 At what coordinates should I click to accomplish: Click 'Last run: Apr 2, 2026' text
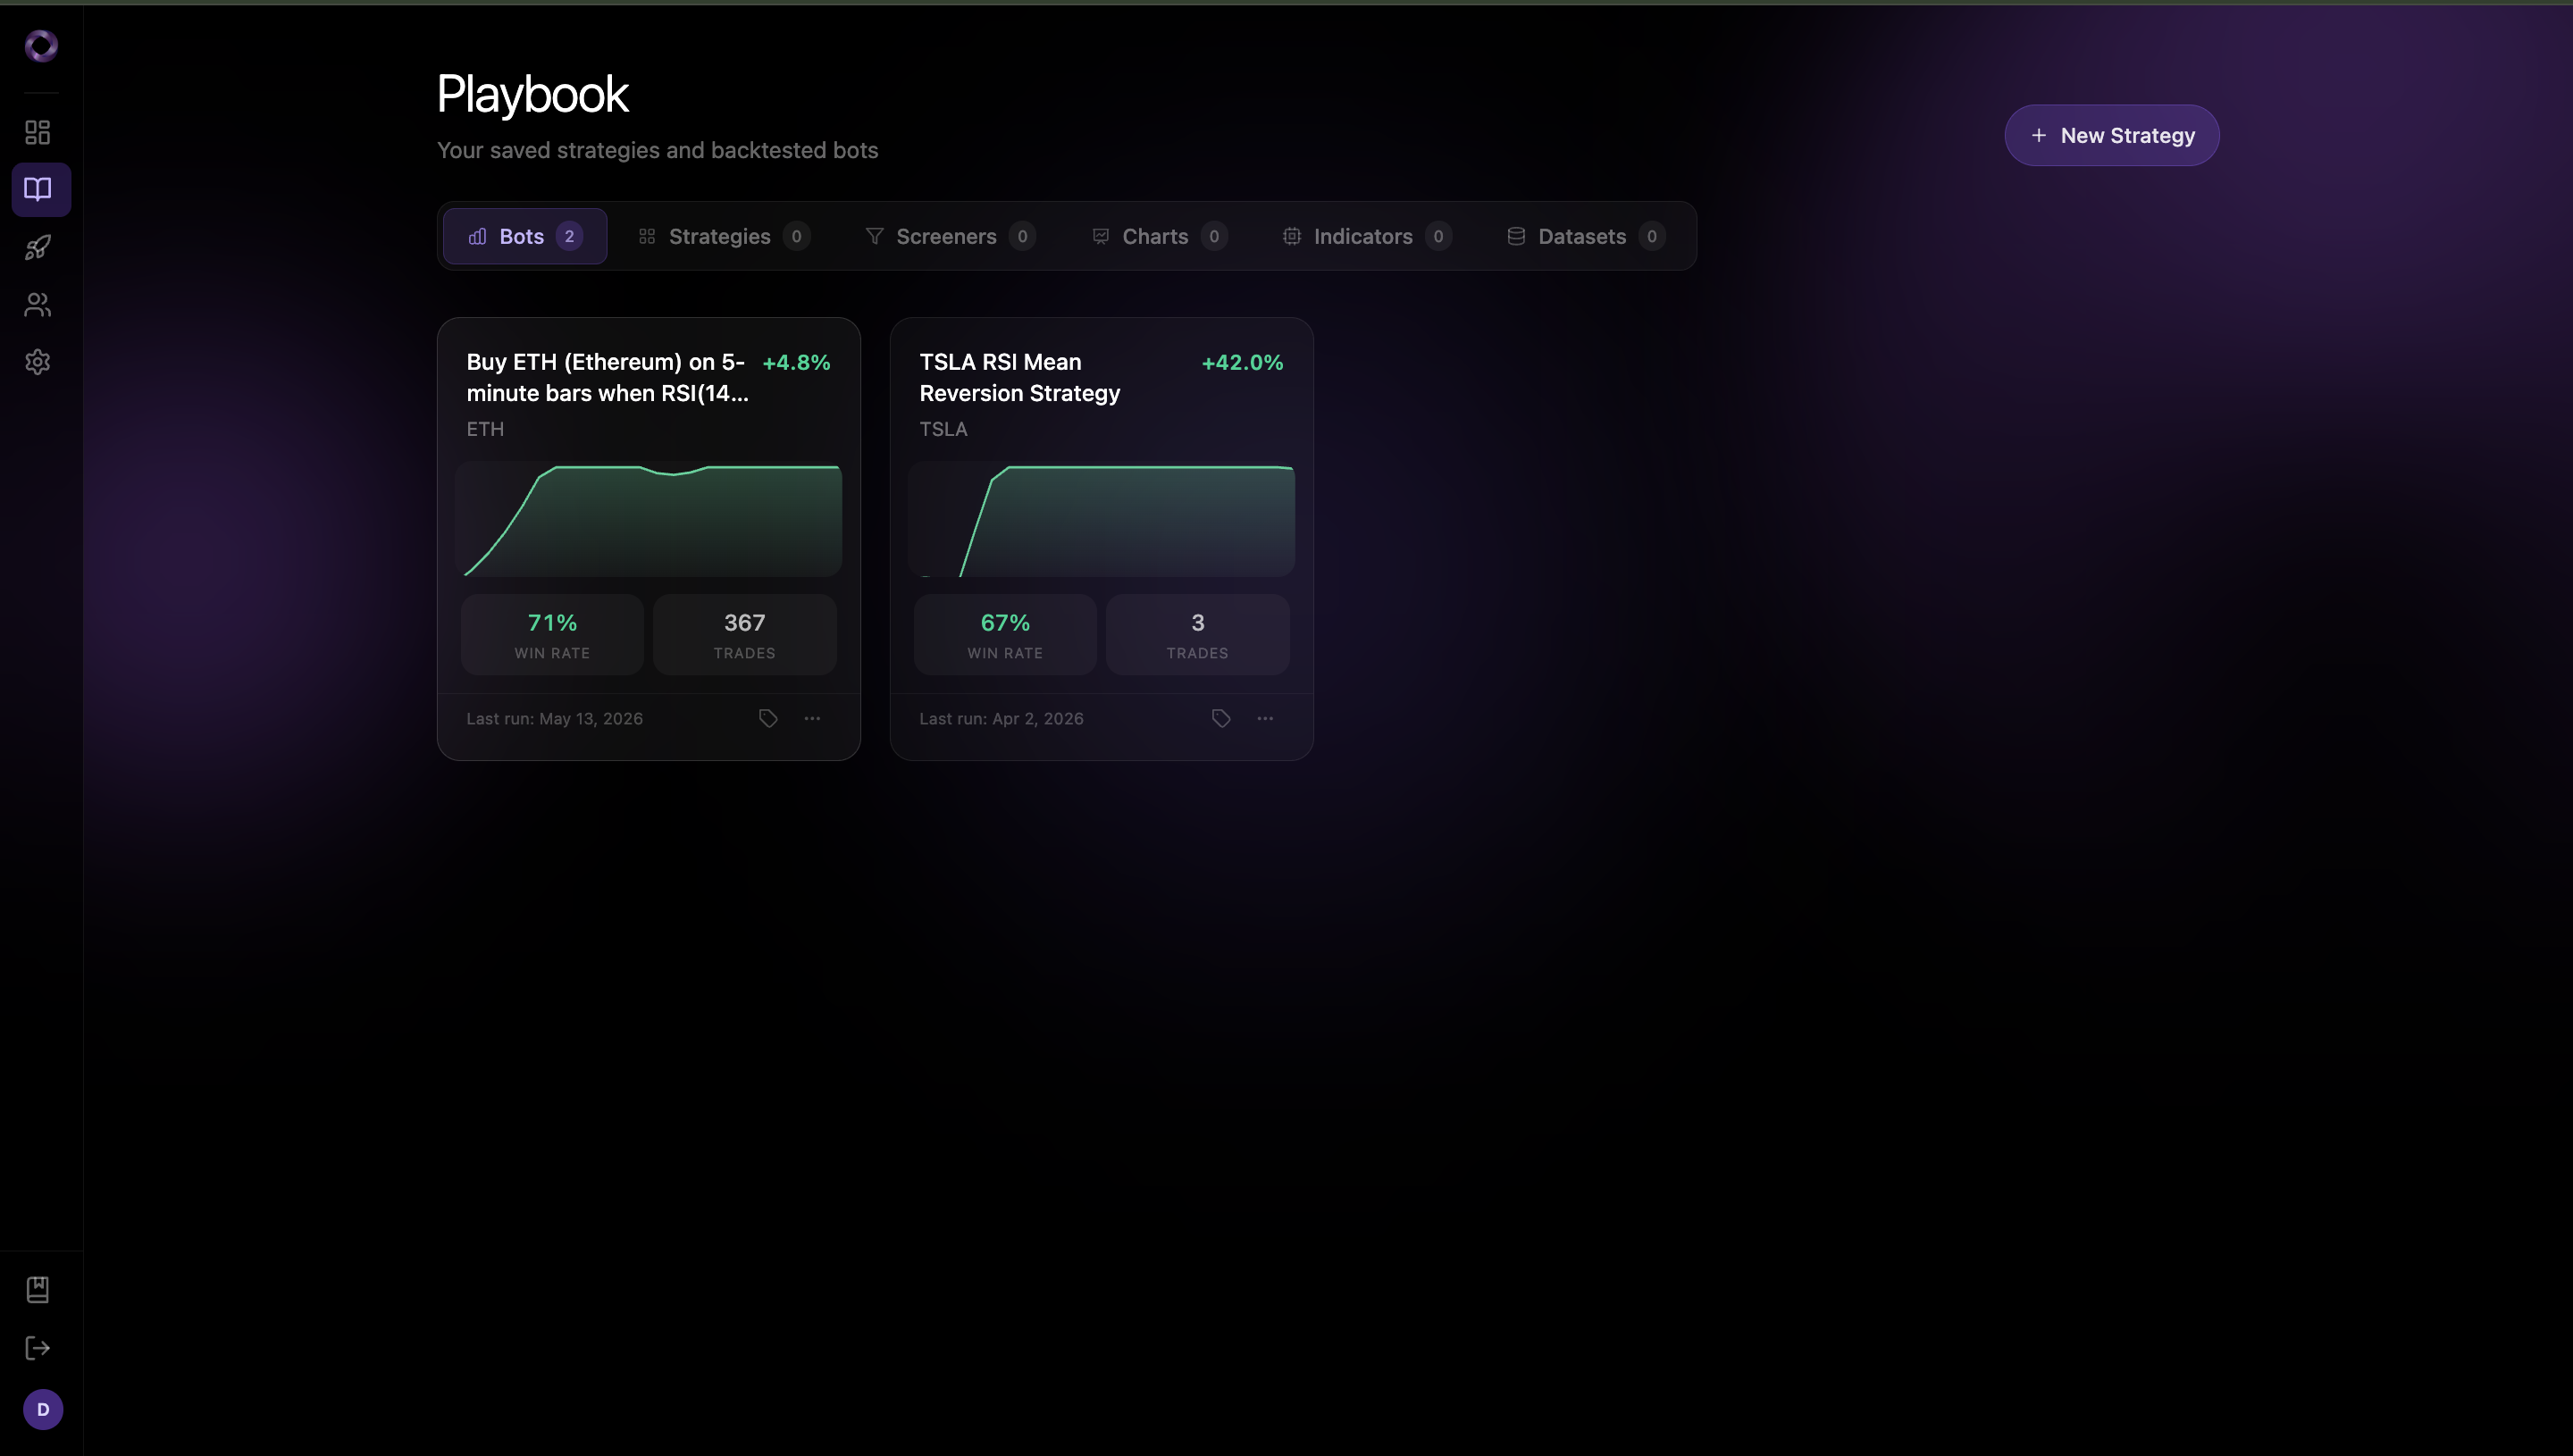tap(1001, 718)
